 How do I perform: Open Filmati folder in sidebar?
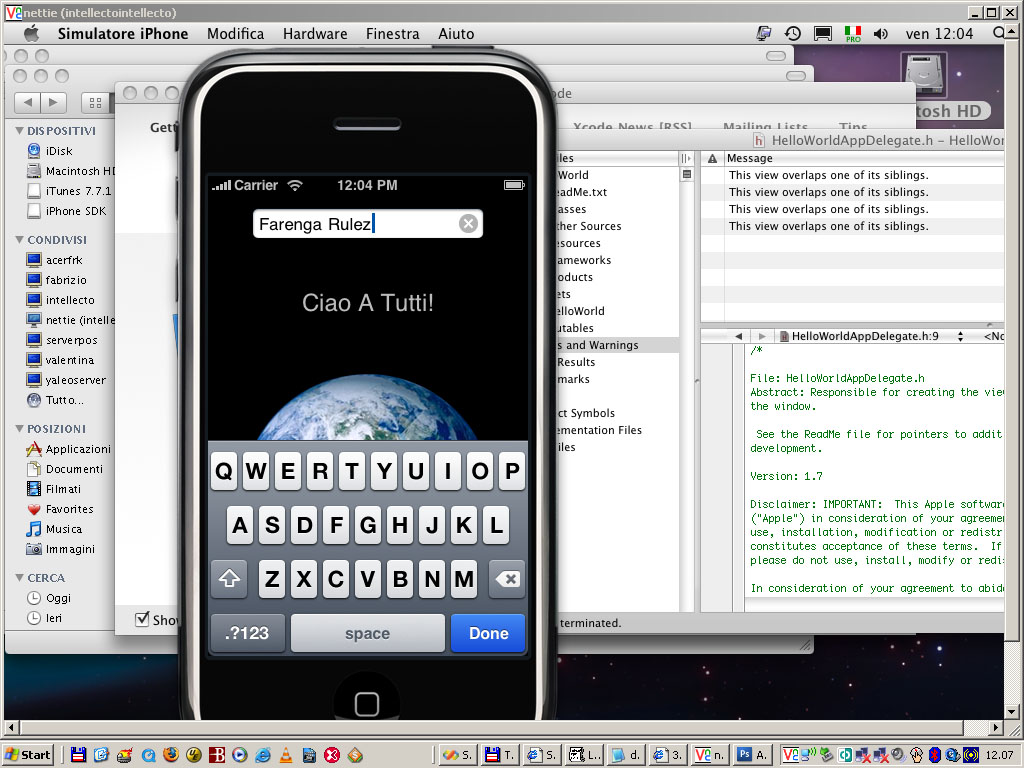54,488
